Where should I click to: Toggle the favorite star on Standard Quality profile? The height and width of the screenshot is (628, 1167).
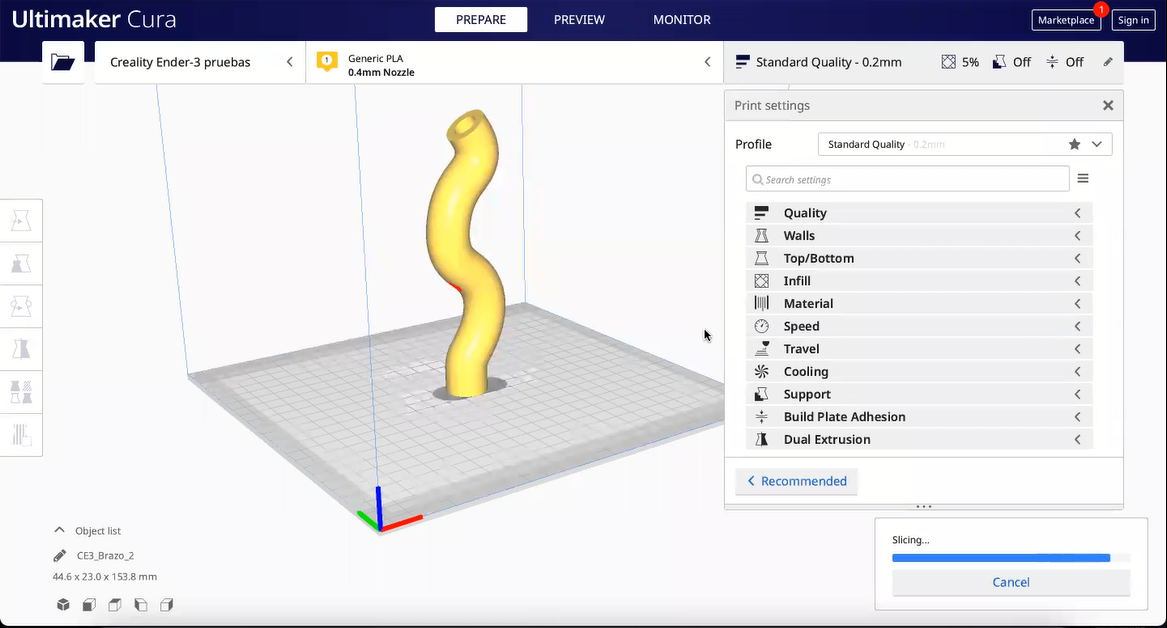(1074, 144)
